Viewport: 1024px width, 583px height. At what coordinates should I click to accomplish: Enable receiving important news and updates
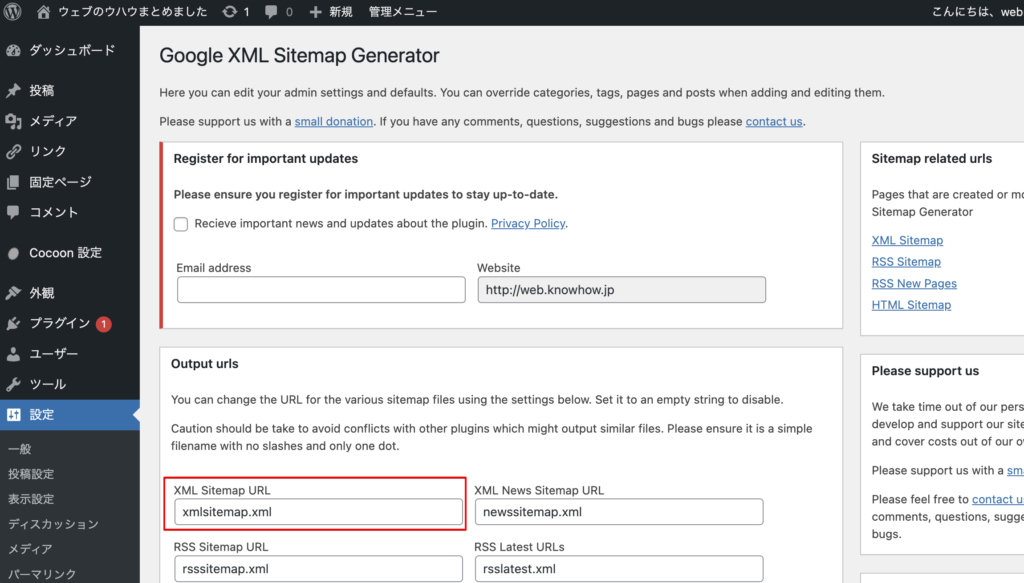click(x=181, y=224)
